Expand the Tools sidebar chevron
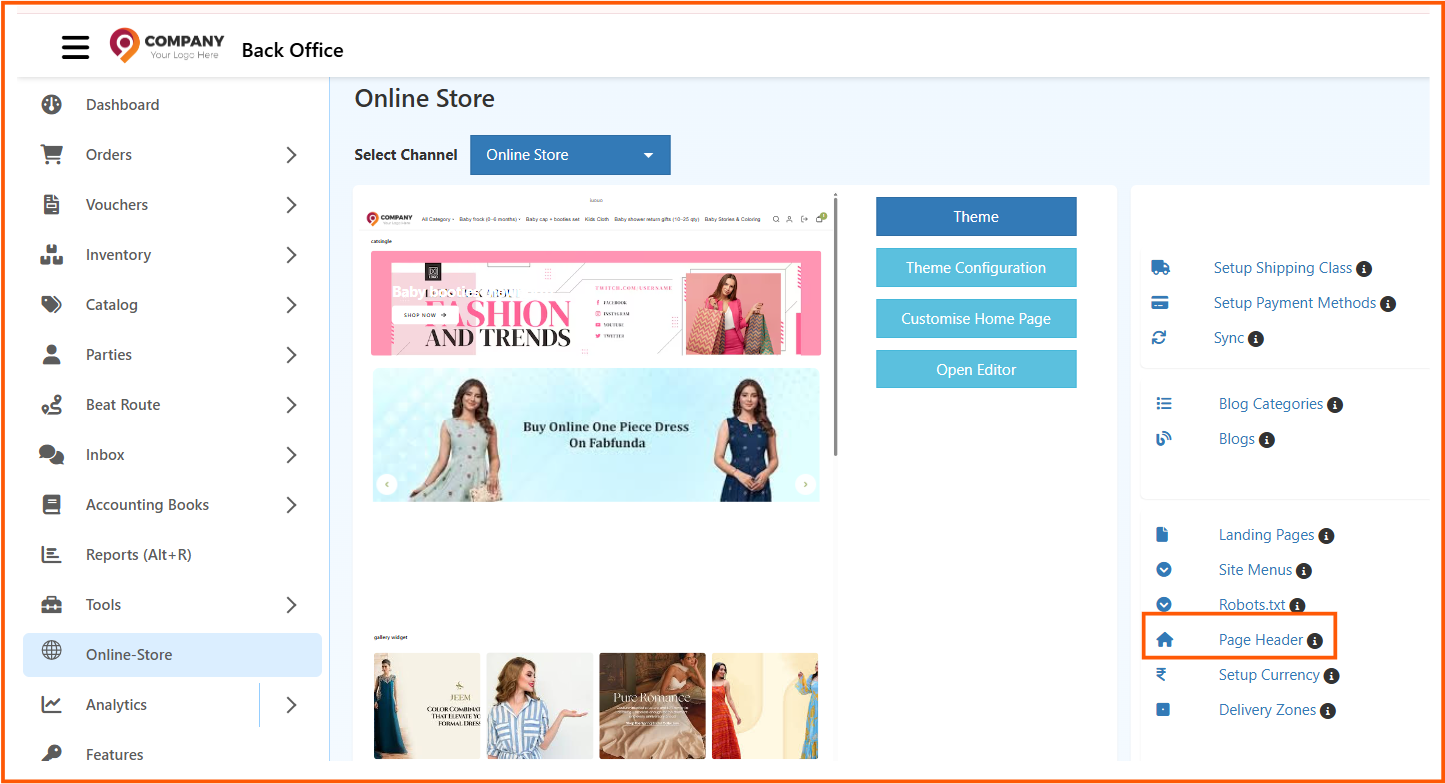Viewport: 1445px width, 784px height. pyautogui.click(x=290, y=604)
